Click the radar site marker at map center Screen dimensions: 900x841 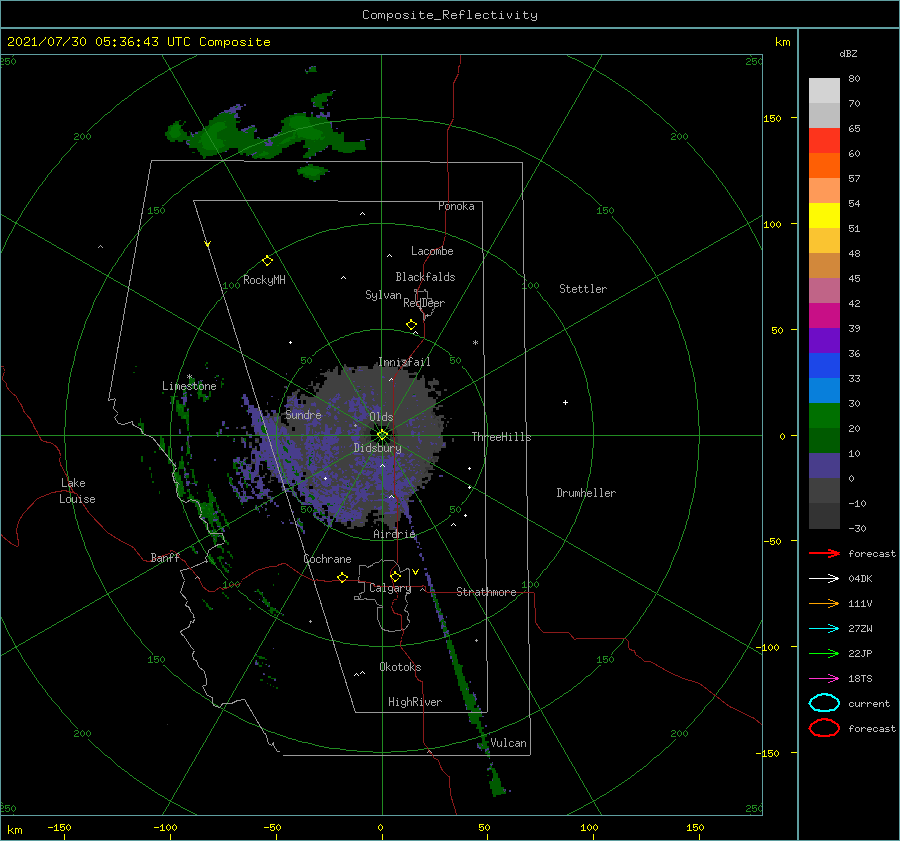tap(382, 435)
